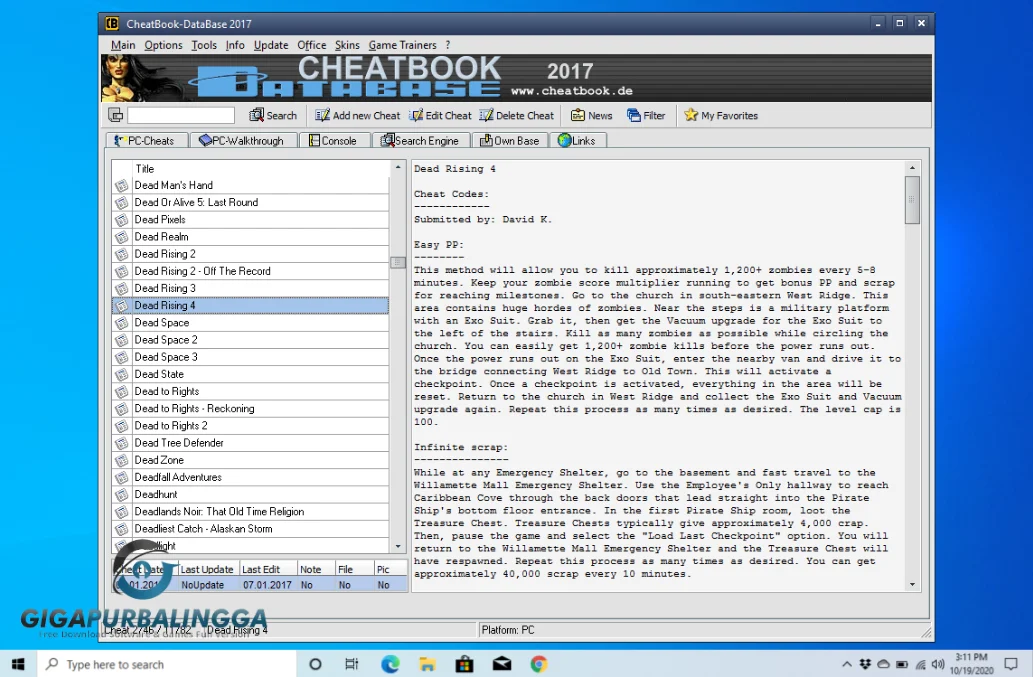This screenshot has width=1033, height=677.
Task: Switch to the Console tab
Action: click(x=333, y=140)
